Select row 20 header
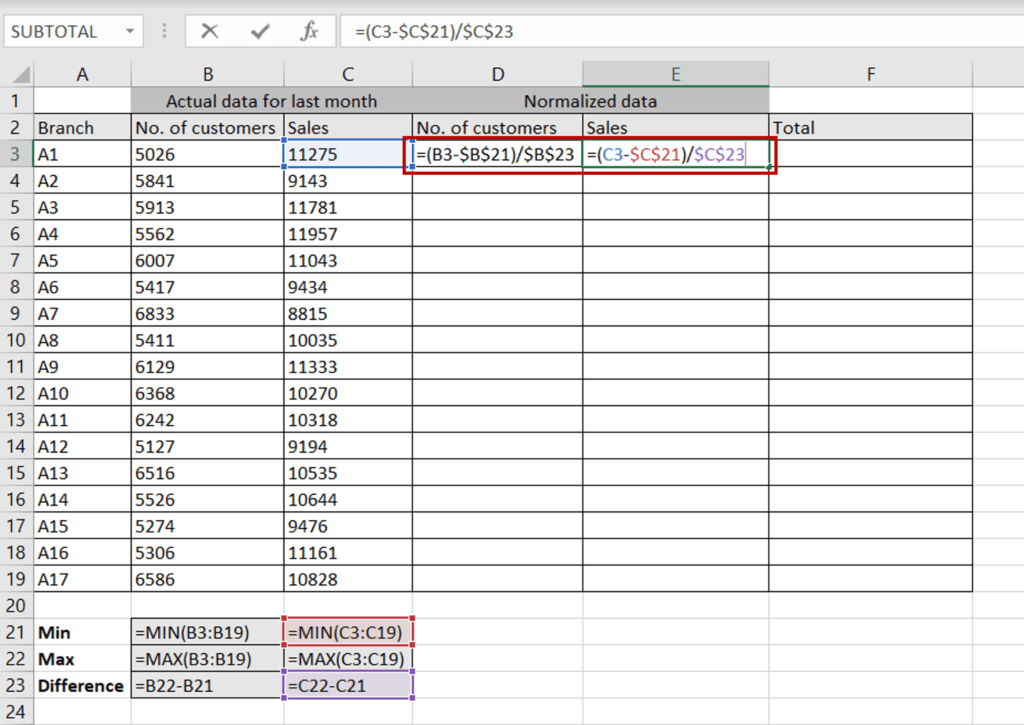Screen dimensions: 1024x725 tap(16, 605)
